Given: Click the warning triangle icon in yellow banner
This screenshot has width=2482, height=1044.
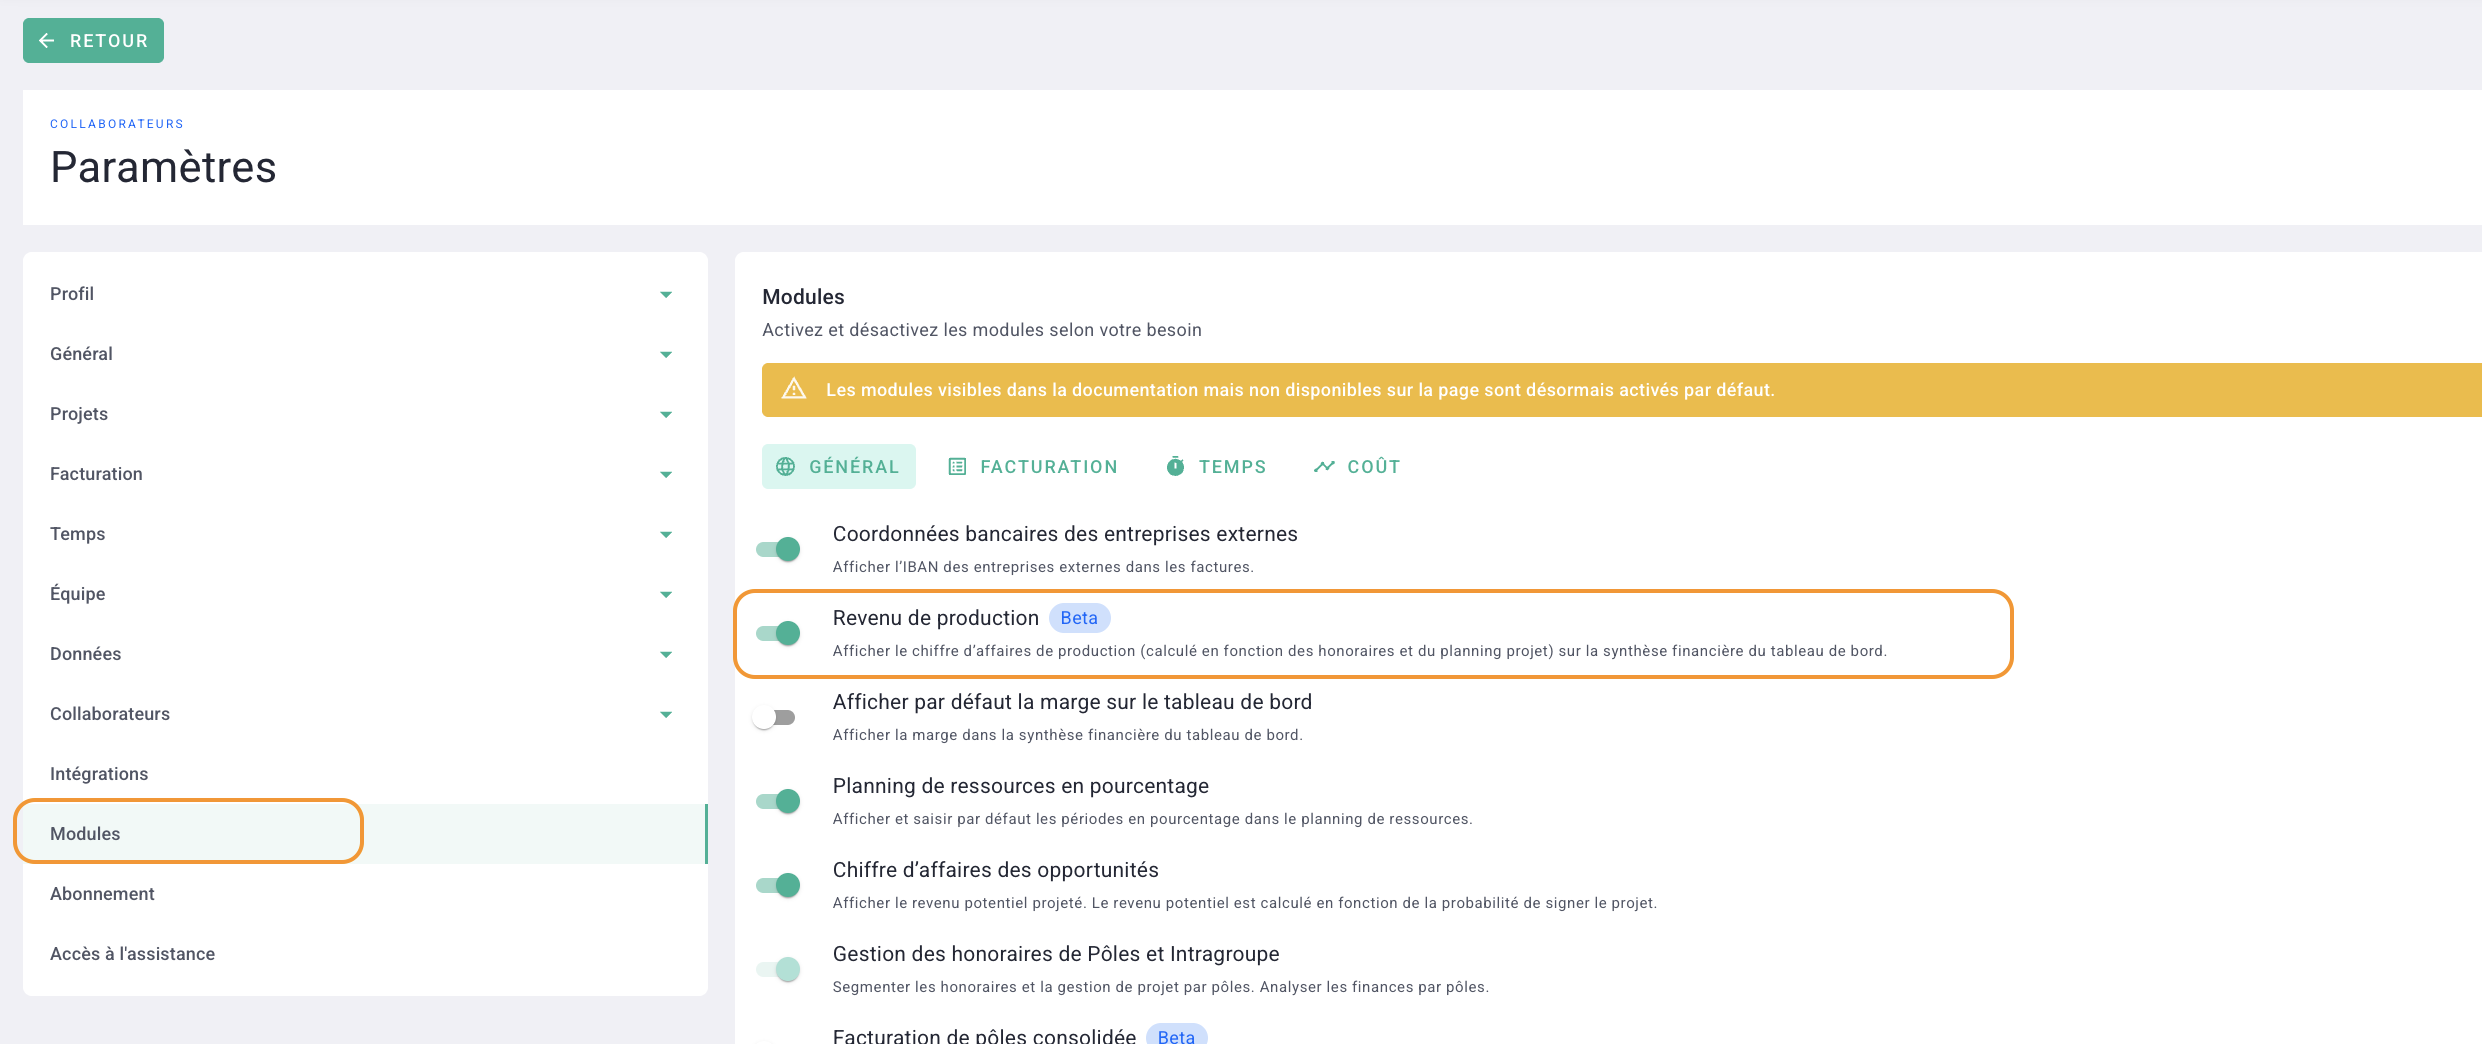Looking at the screenshot, I should pos(794,389).
